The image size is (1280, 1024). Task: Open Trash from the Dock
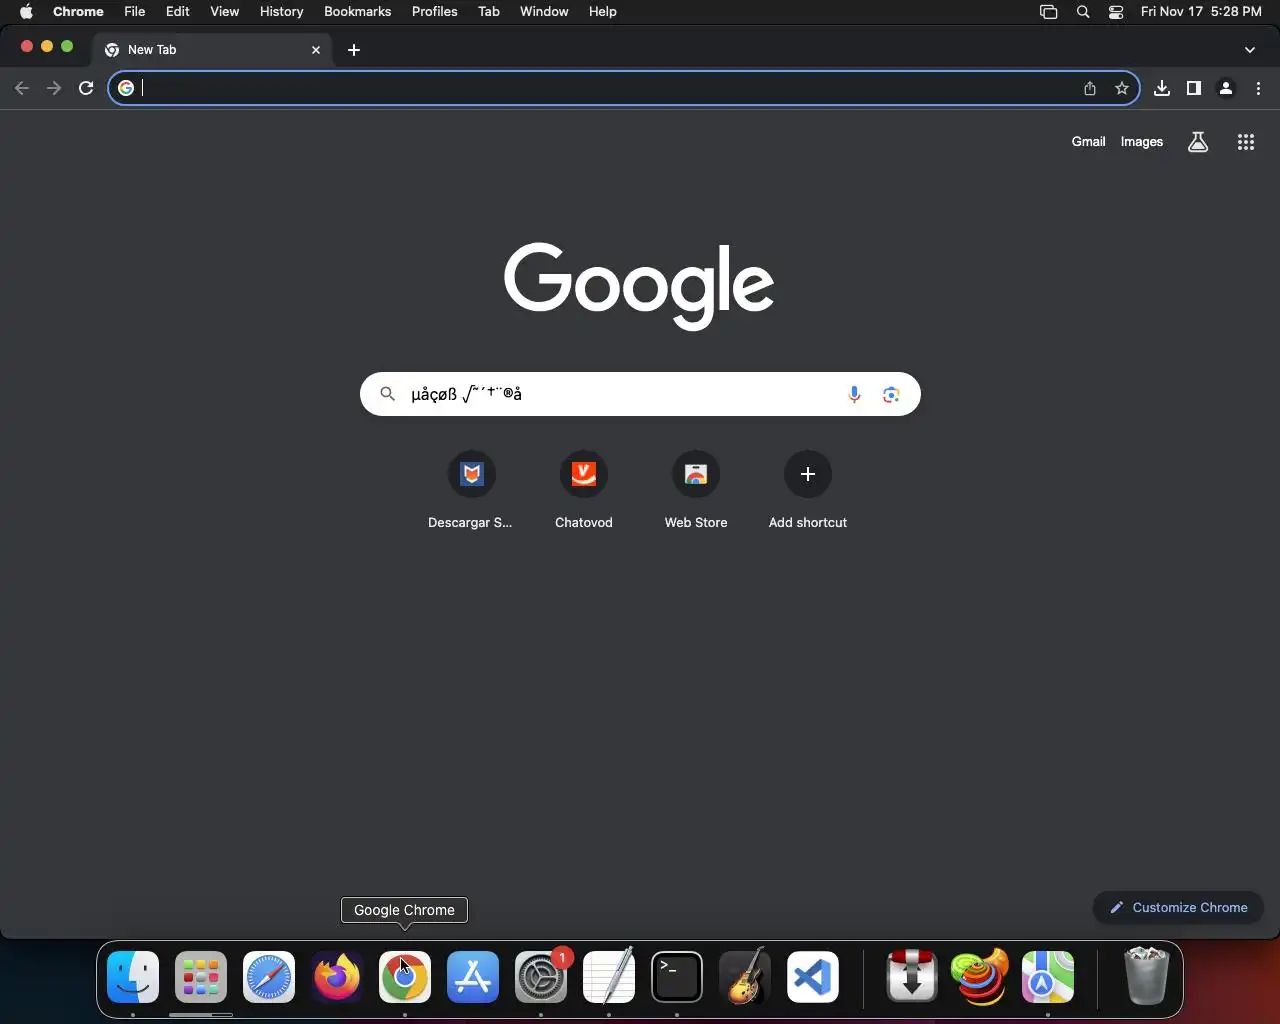click(1146, 977)
